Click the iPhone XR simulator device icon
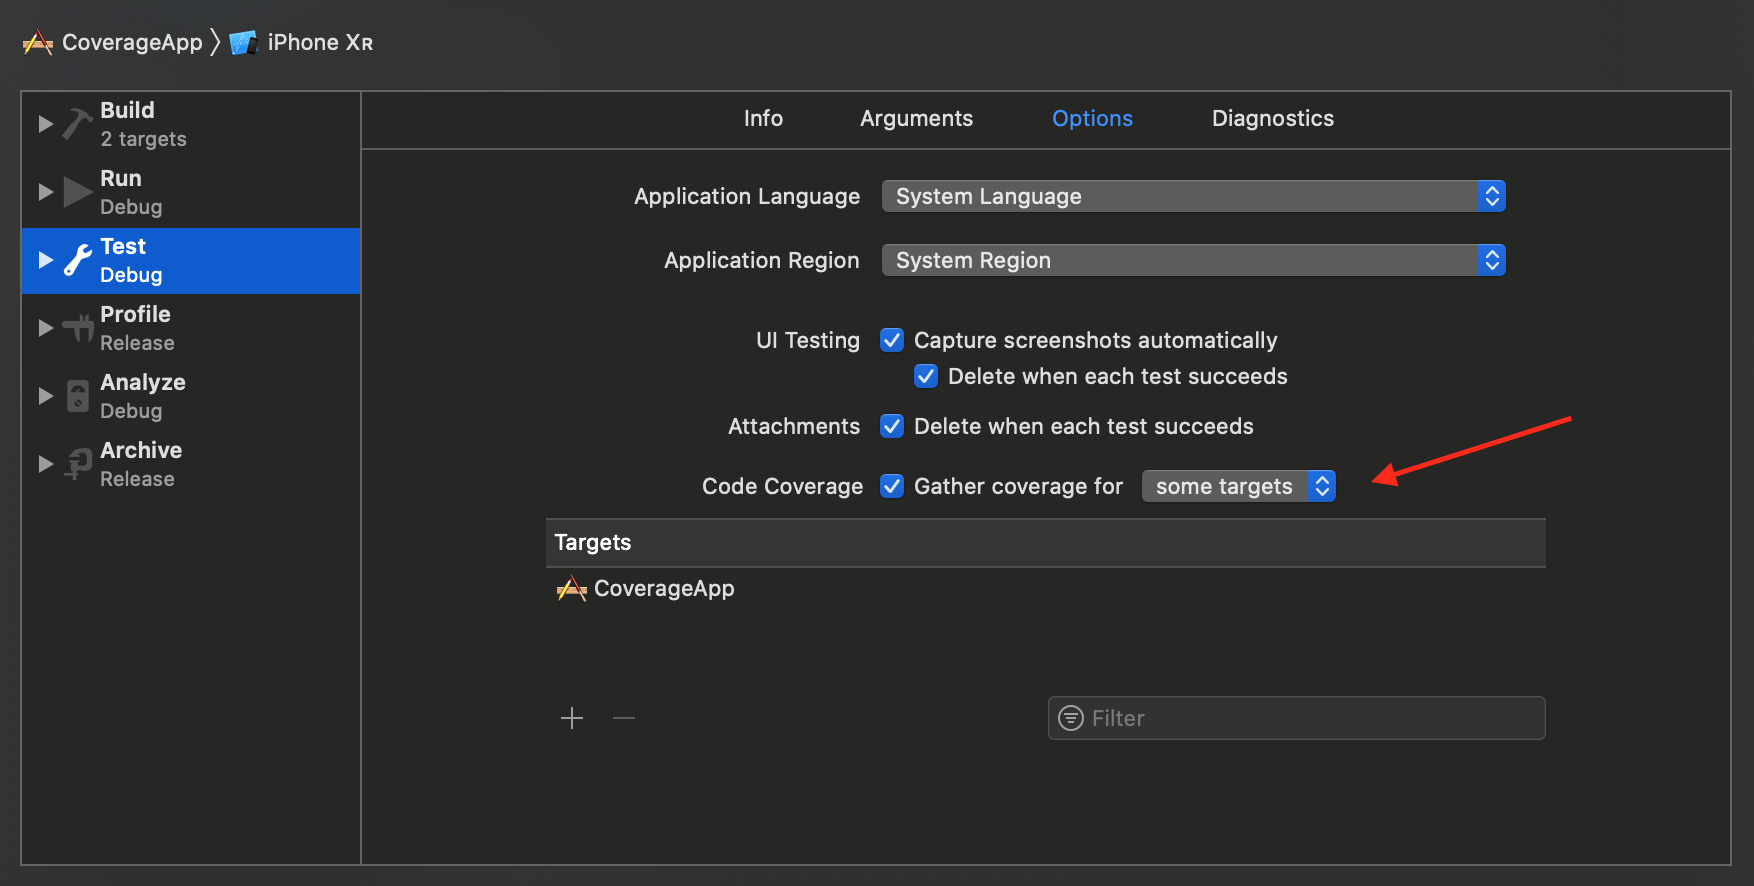The height and width of the screenshot is (886, 1754). coord(243,43)
